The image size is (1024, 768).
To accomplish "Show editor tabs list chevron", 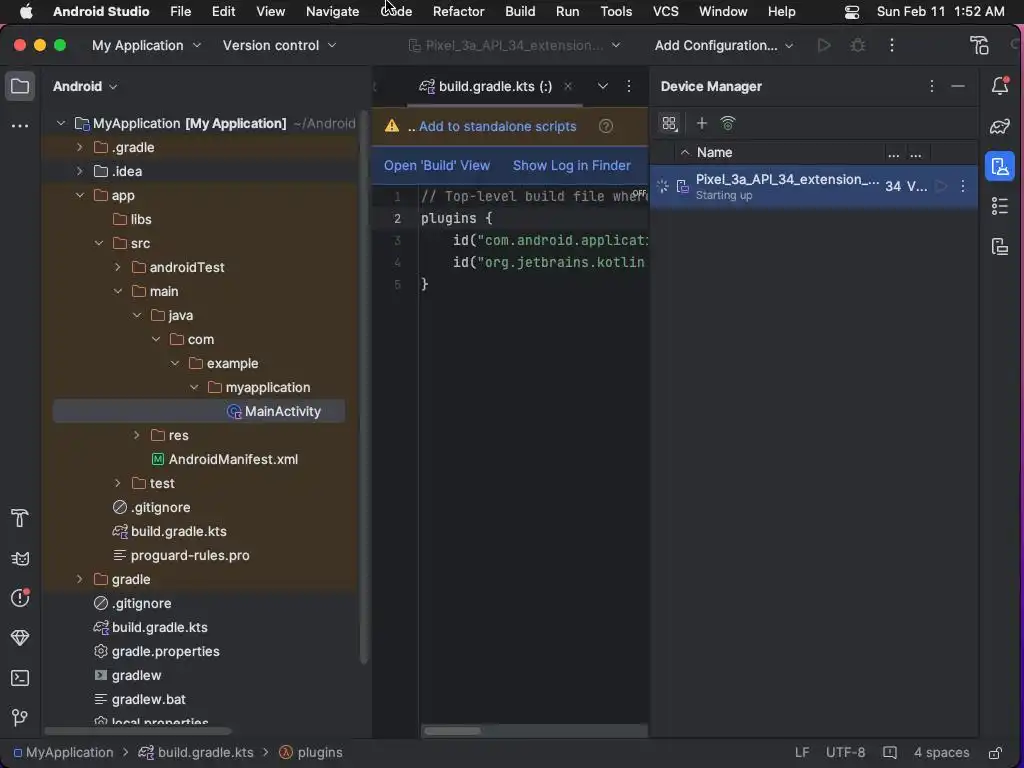I will 602,86.
